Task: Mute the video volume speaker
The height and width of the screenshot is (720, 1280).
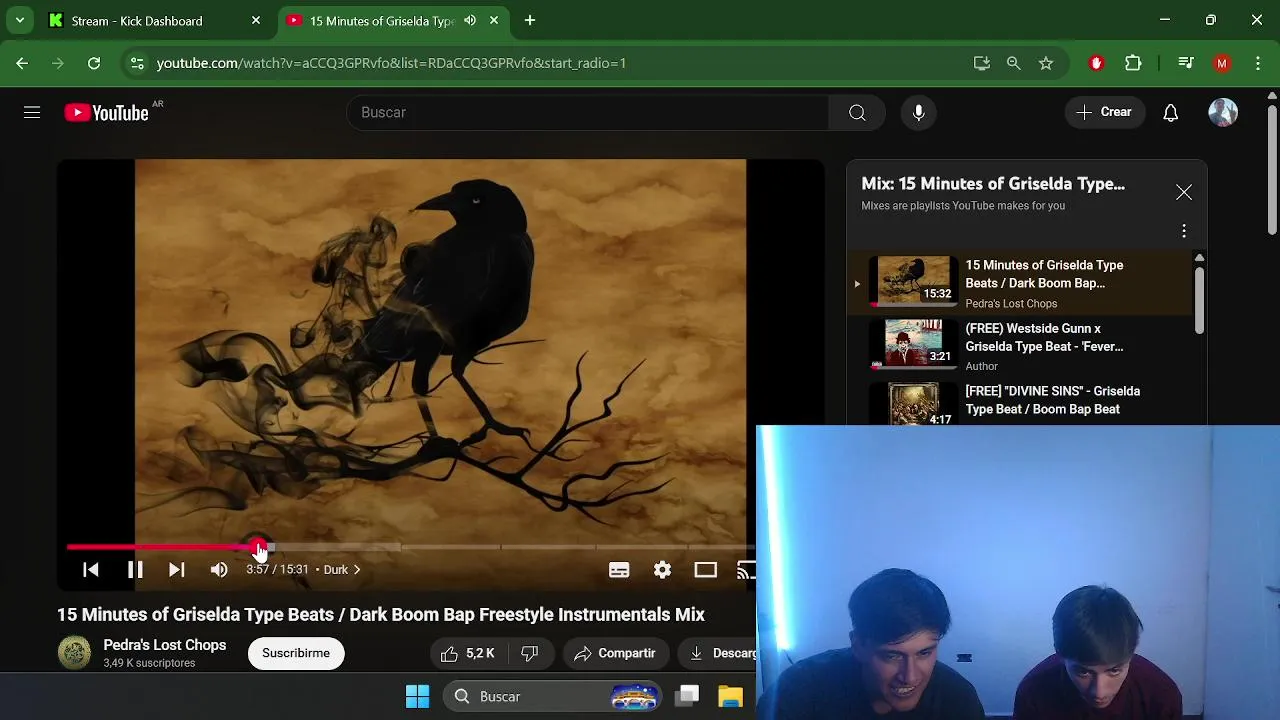Action: coord(219,570)
